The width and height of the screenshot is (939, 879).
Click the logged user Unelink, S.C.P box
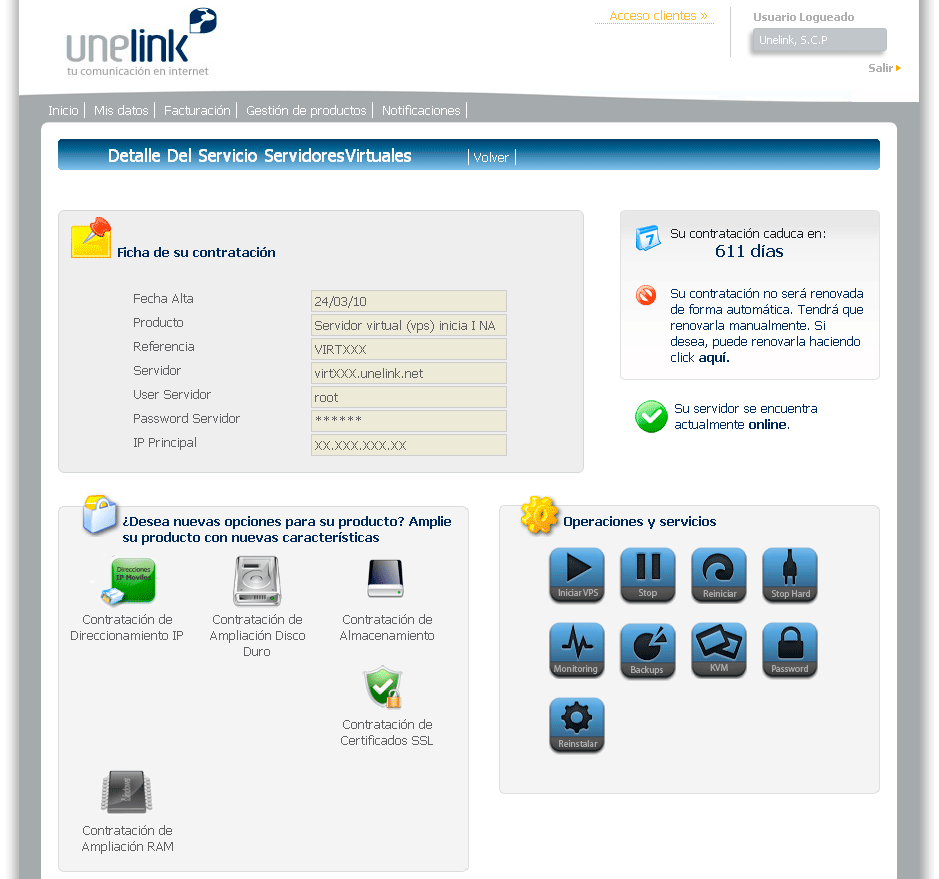pyautogui.click(x=819, y=40)
